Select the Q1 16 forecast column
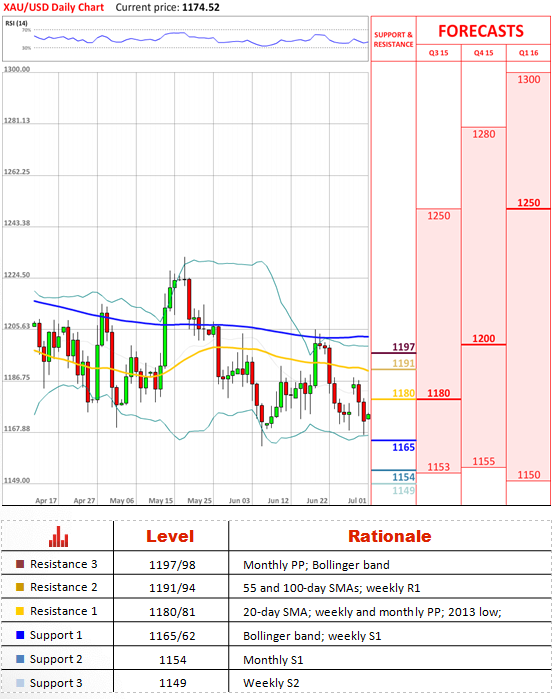Viewport: 555px width, 699px height. coord(529,53)
